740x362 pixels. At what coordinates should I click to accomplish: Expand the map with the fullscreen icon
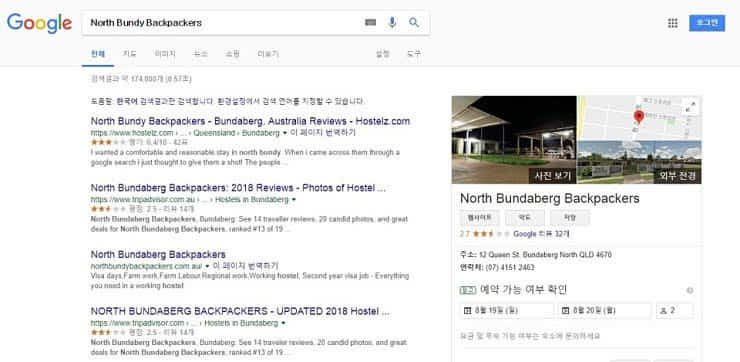(x=692, y=105)
